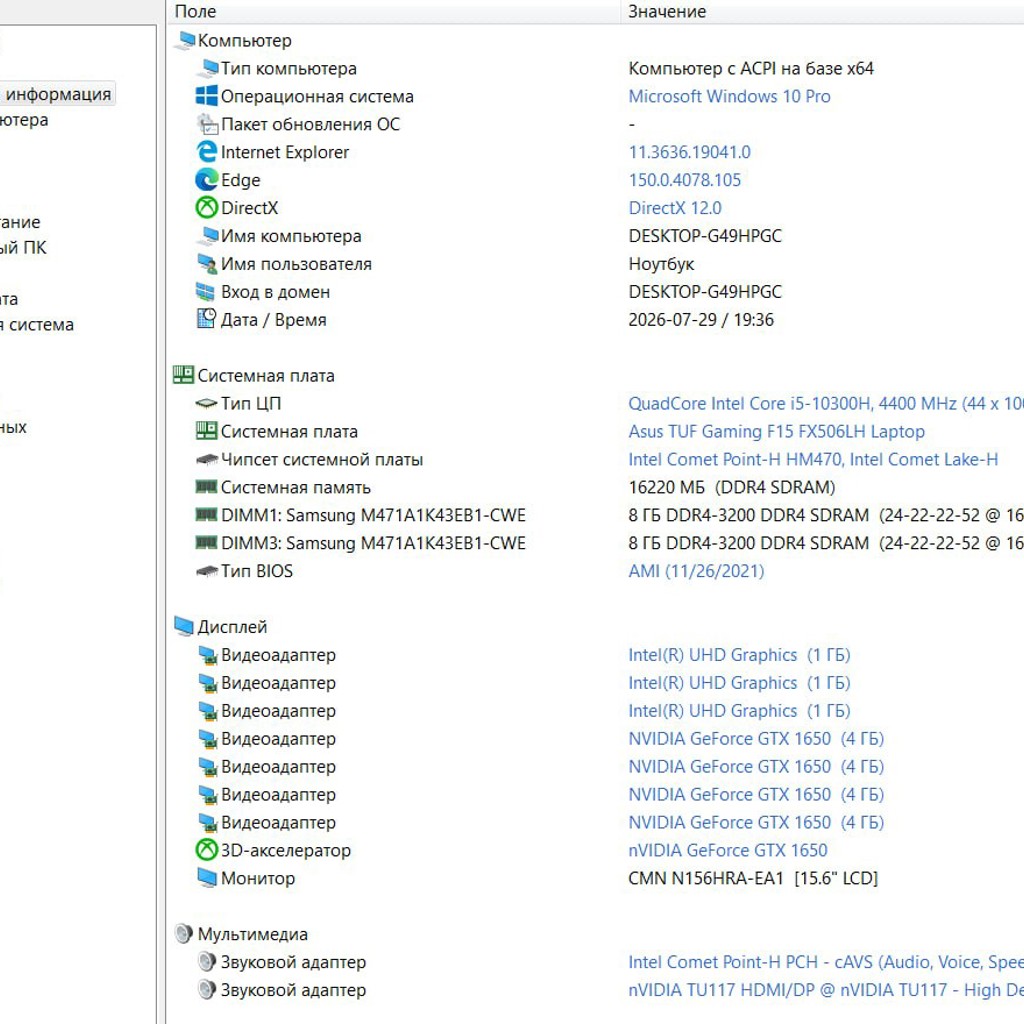Select the Чипсет системной платы row label
This screenshot has width=1024, height=1024.
point(322,460)
